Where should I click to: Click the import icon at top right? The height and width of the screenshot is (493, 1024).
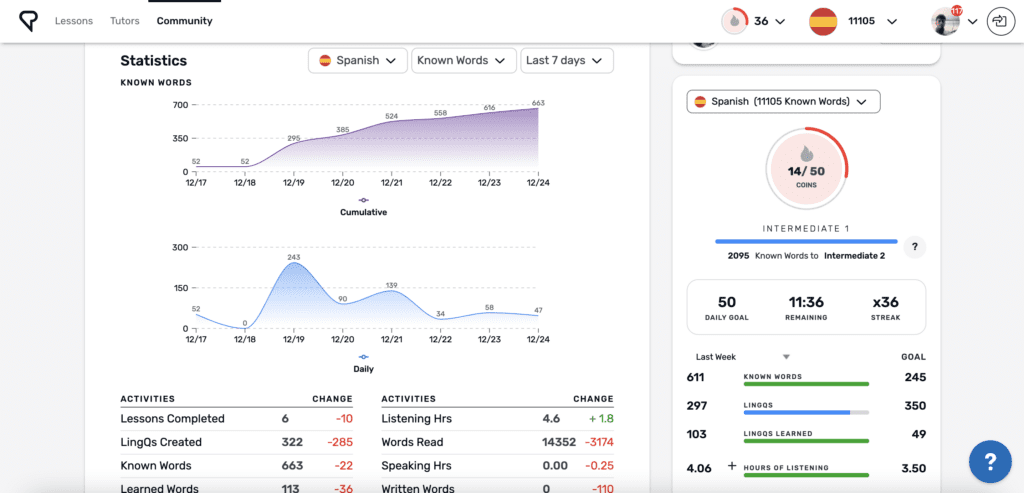(x=998, y=21)
